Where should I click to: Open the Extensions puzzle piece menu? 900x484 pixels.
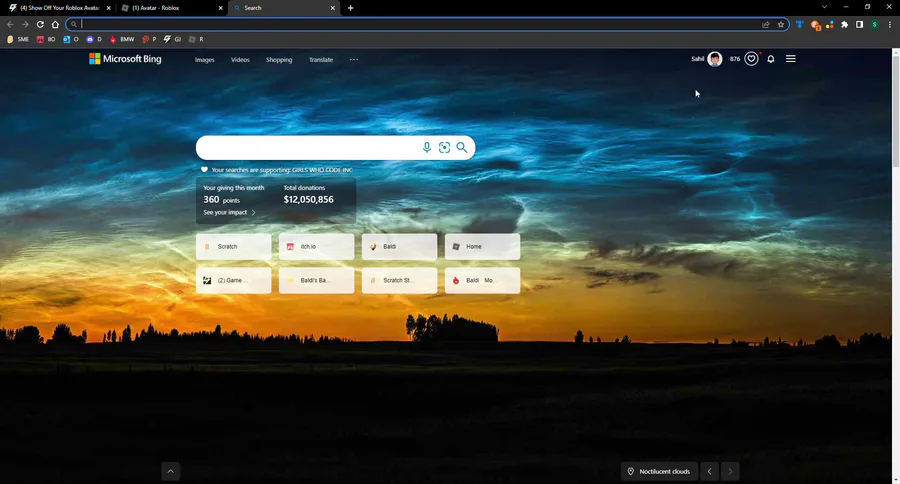tap(844, 25)
